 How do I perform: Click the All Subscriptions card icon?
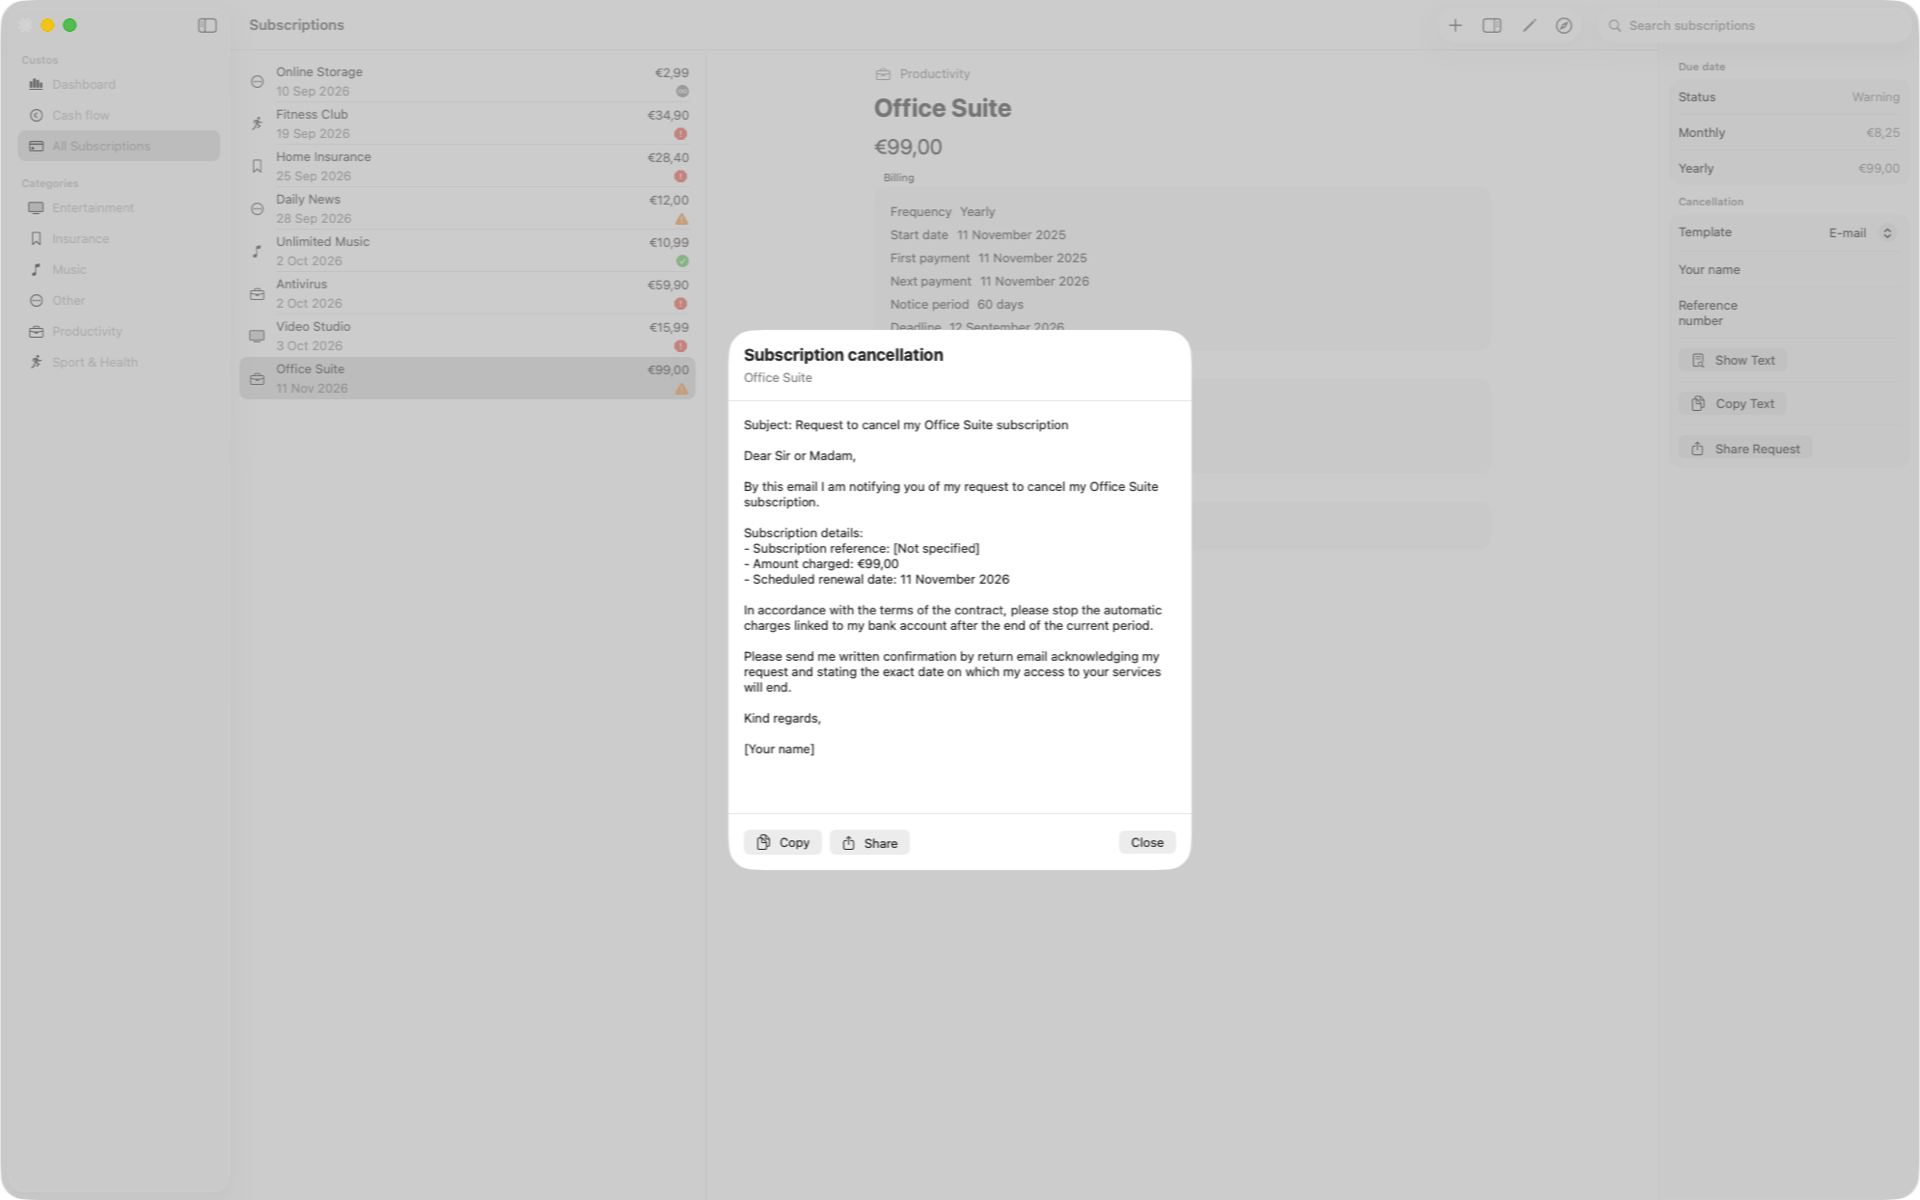[x=36, y=146]
